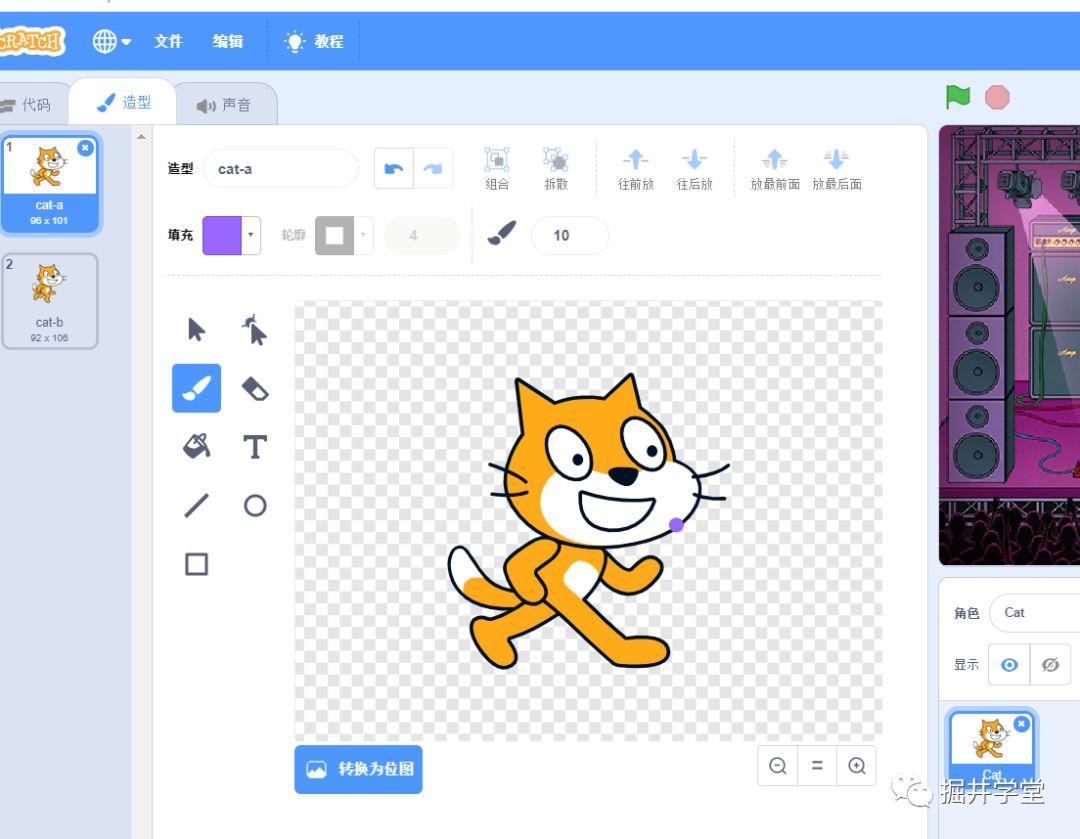Viewport: 1080px width, 839px height.
Task: Click the purple fill color swatch
Action: (x=222, y=235)
